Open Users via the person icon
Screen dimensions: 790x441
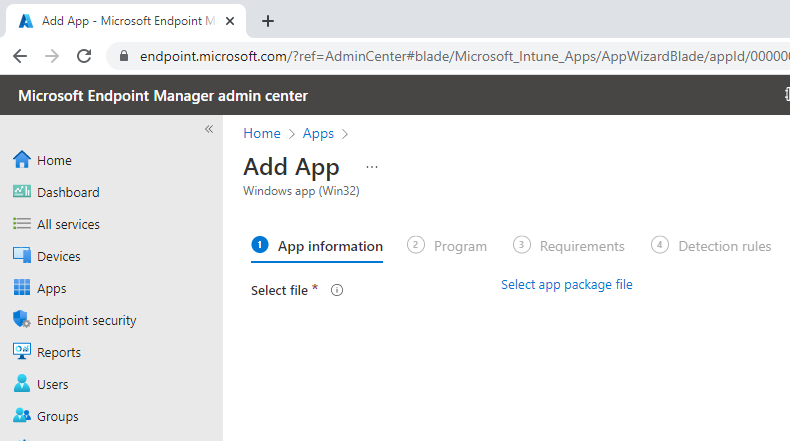point(21,384)
